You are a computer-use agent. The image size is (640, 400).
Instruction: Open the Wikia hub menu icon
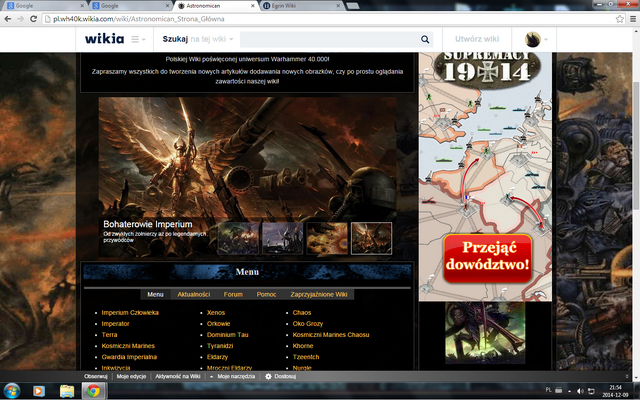tap(138, 39)
